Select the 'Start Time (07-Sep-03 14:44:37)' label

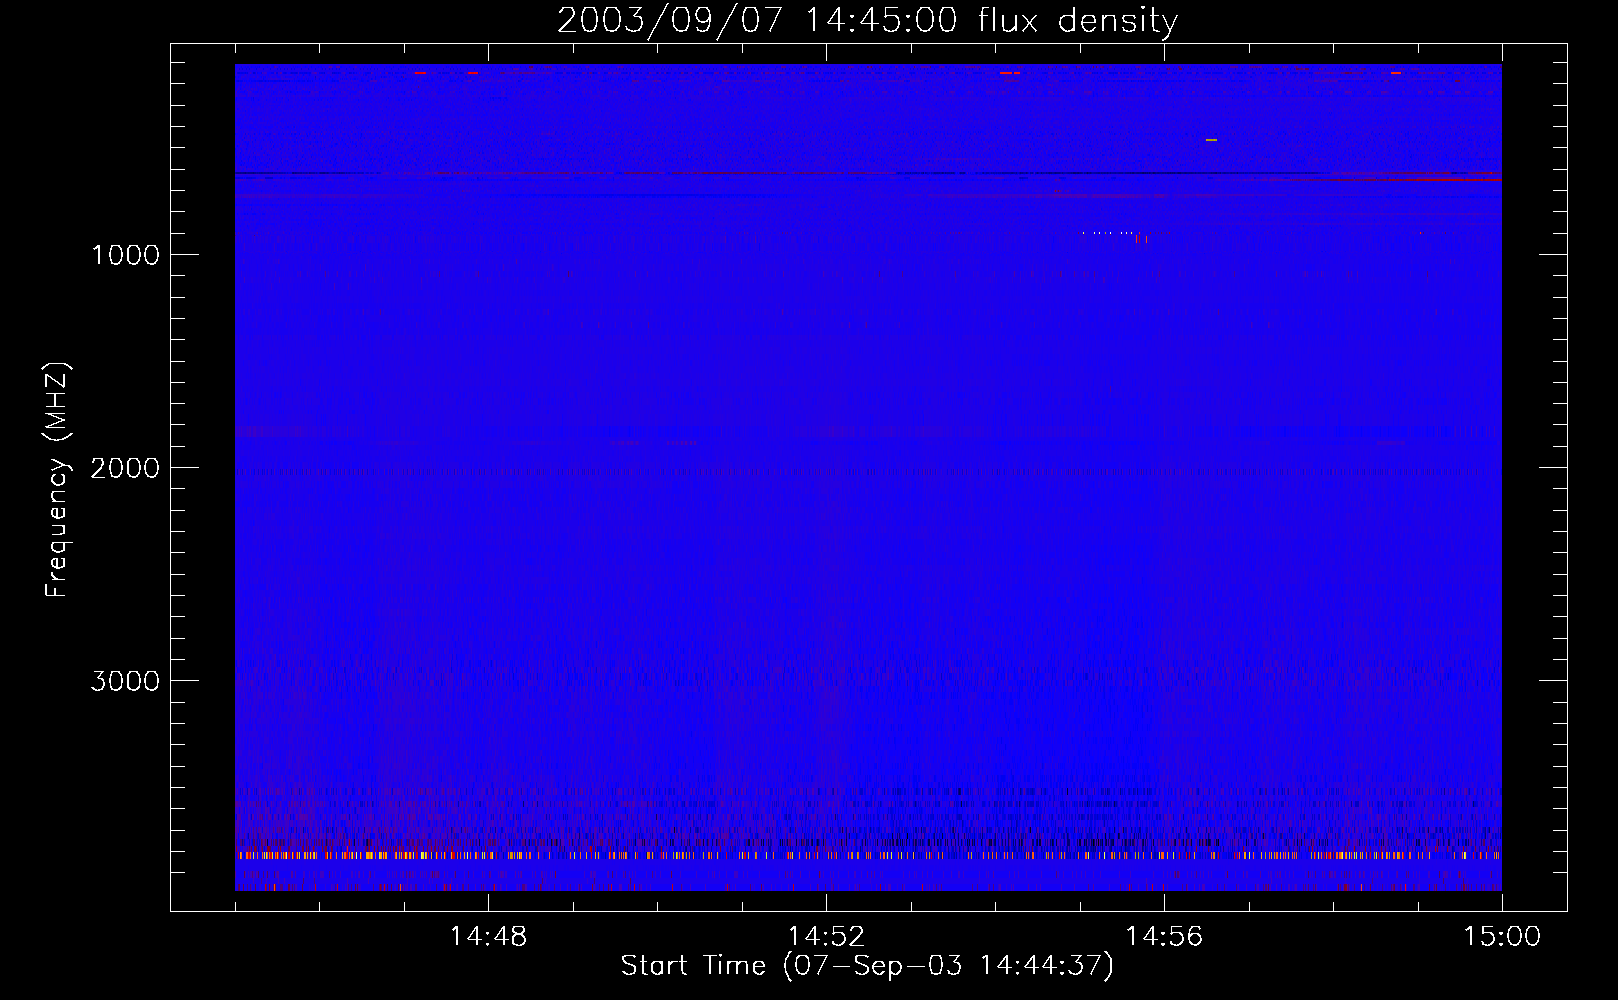[x=867, y=966]
